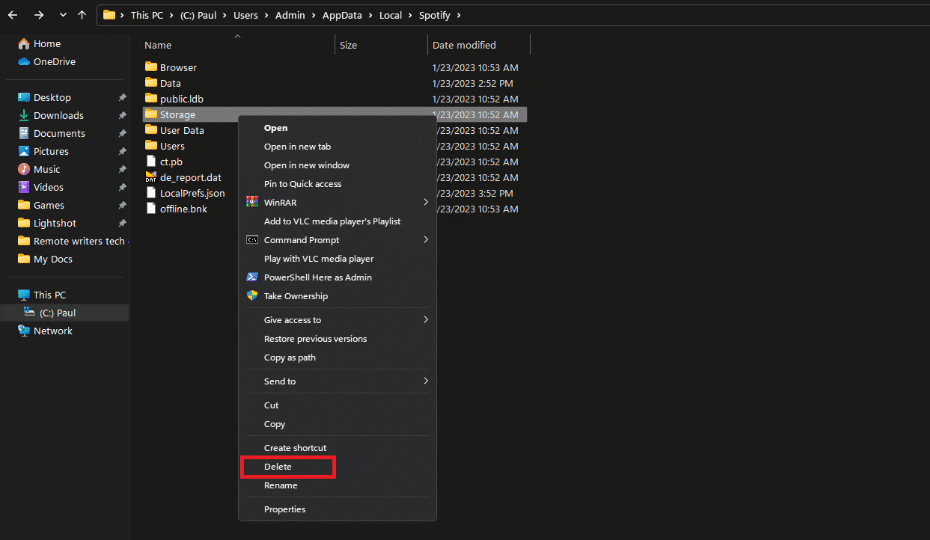Open Documents quick access folder
The image size is (930, 540).
click(x=52, y=134)
